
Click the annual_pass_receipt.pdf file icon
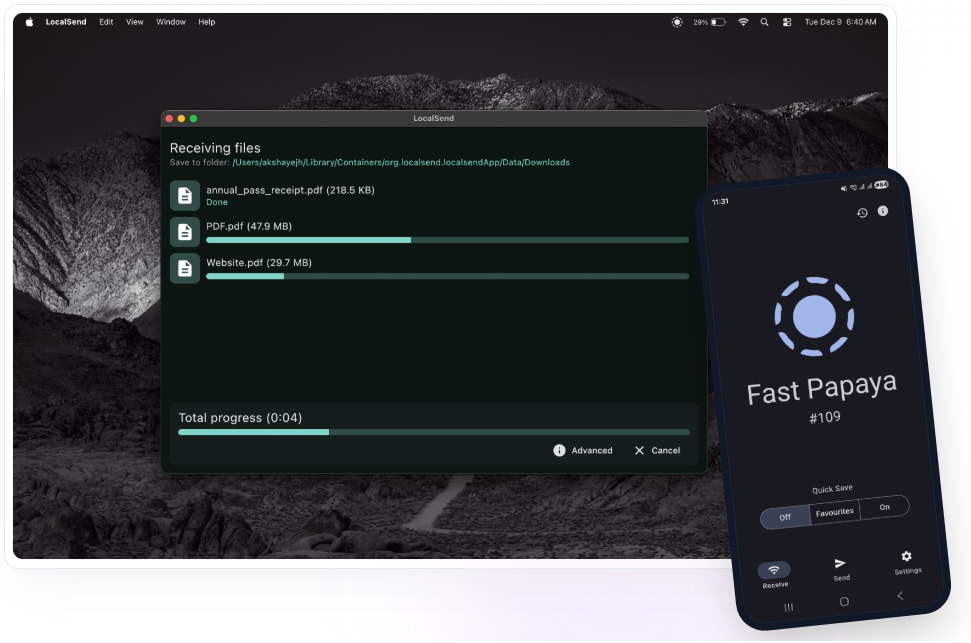185,195
